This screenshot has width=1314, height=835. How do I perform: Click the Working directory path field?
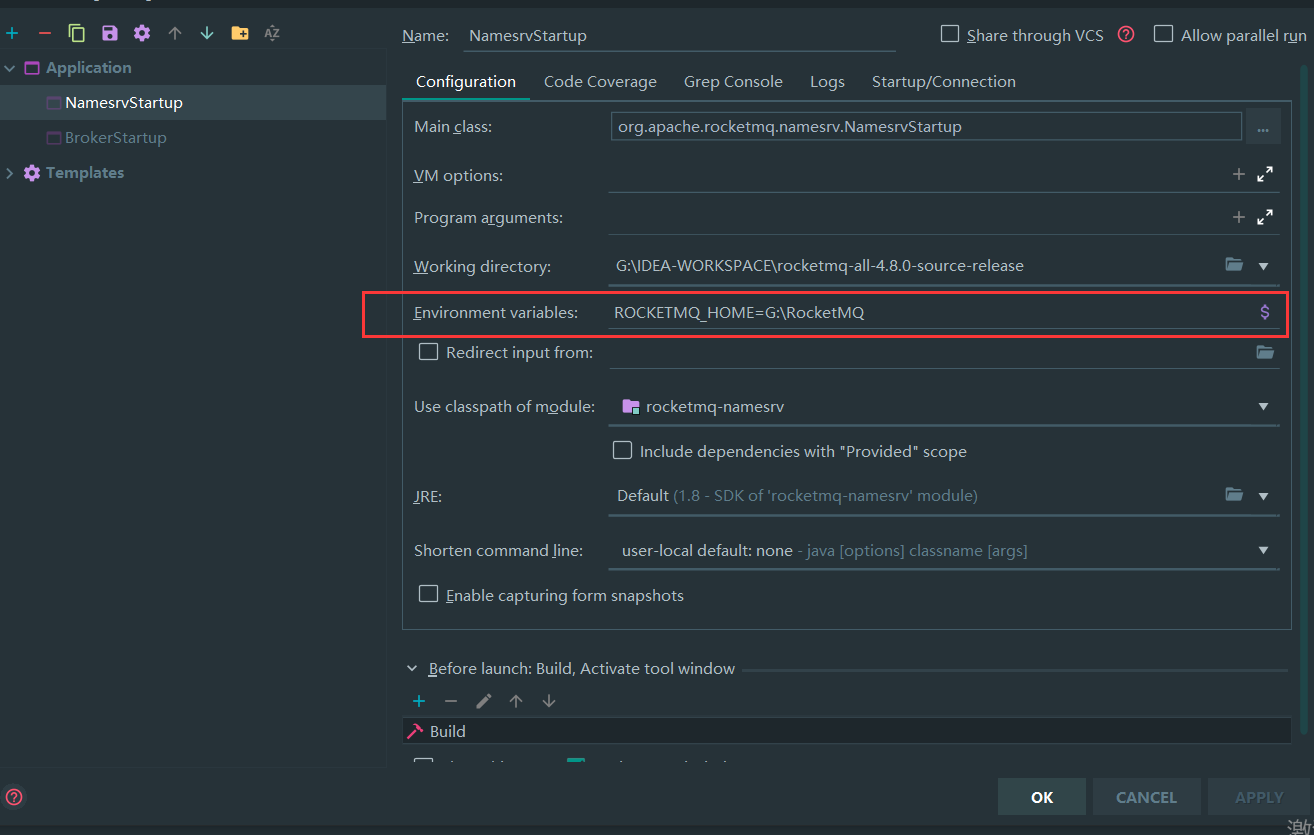914,265
